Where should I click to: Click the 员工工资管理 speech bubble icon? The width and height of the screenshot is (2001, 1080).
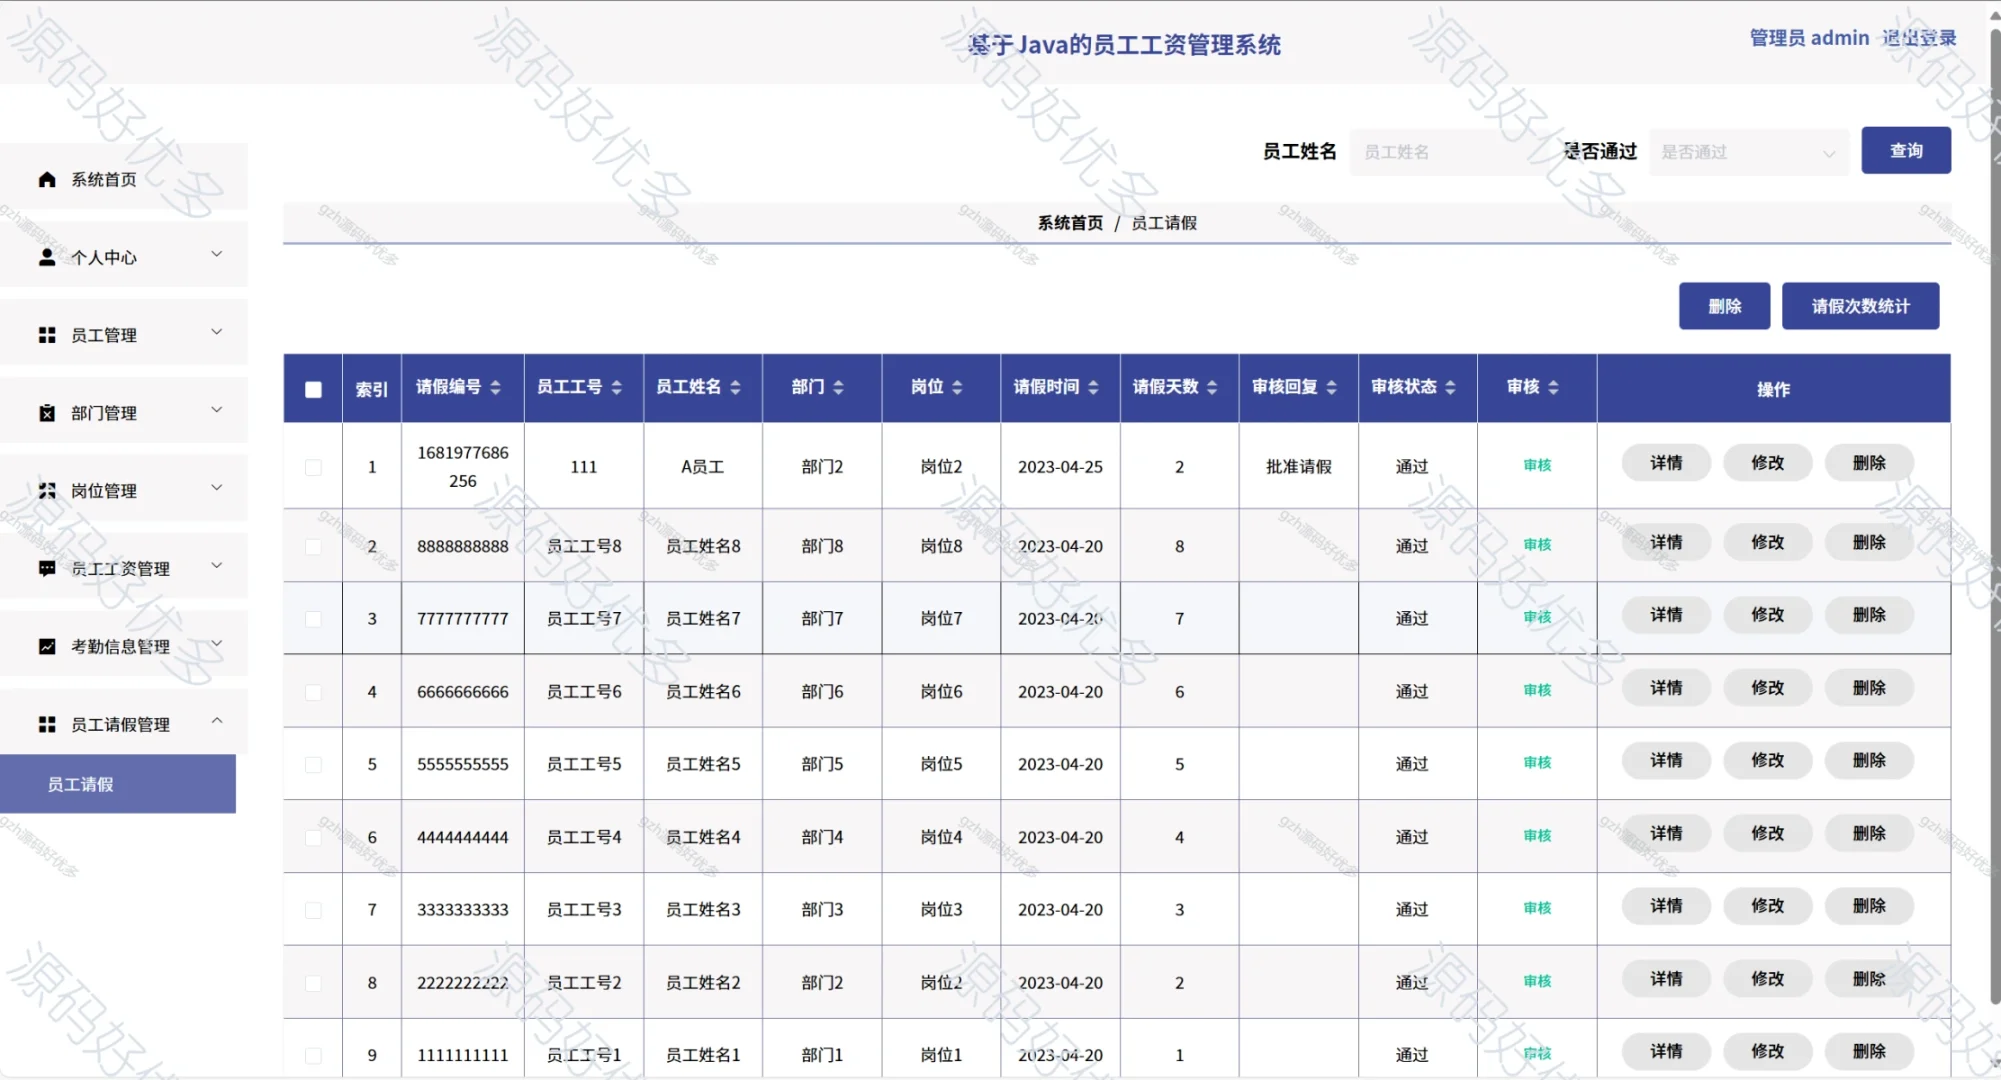45,567
